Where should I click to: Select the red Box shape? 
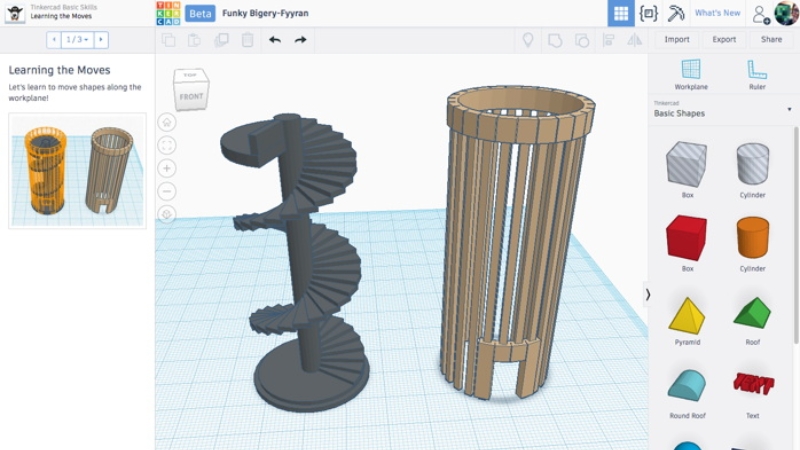click(687, 238)
